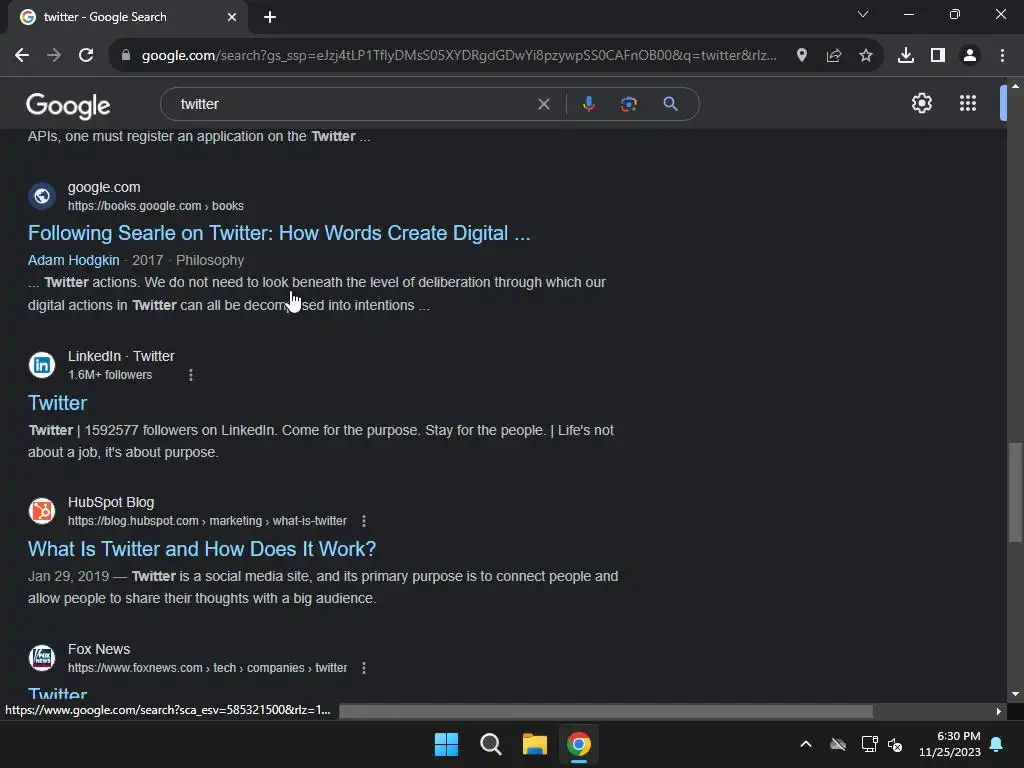Viewport: 1024px width, 768px height.
Task: Share this page from the address bar
Action: point(834,56)
